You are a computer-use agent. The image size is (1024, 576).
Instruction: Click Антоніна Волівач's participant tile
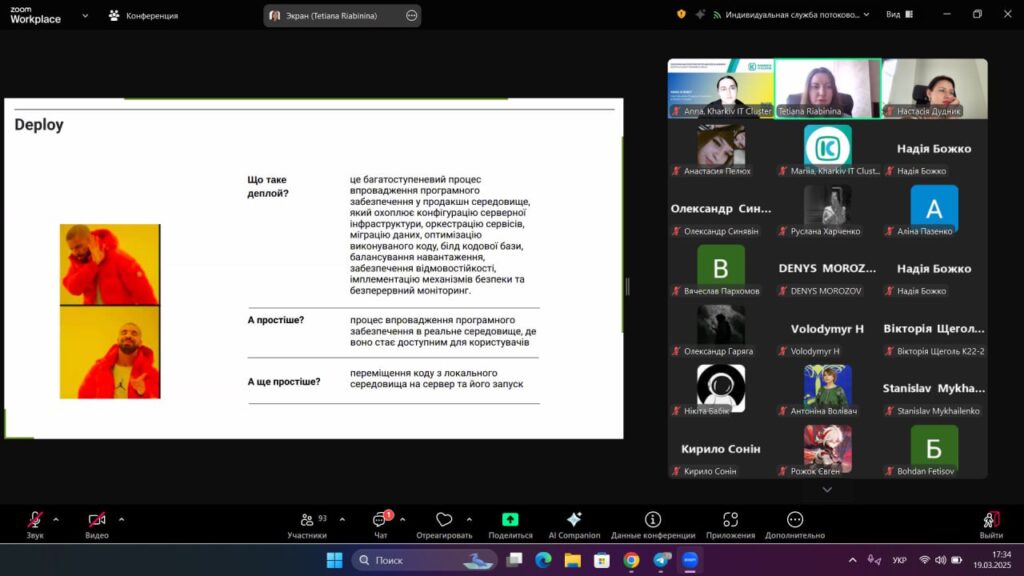(827, 389)
